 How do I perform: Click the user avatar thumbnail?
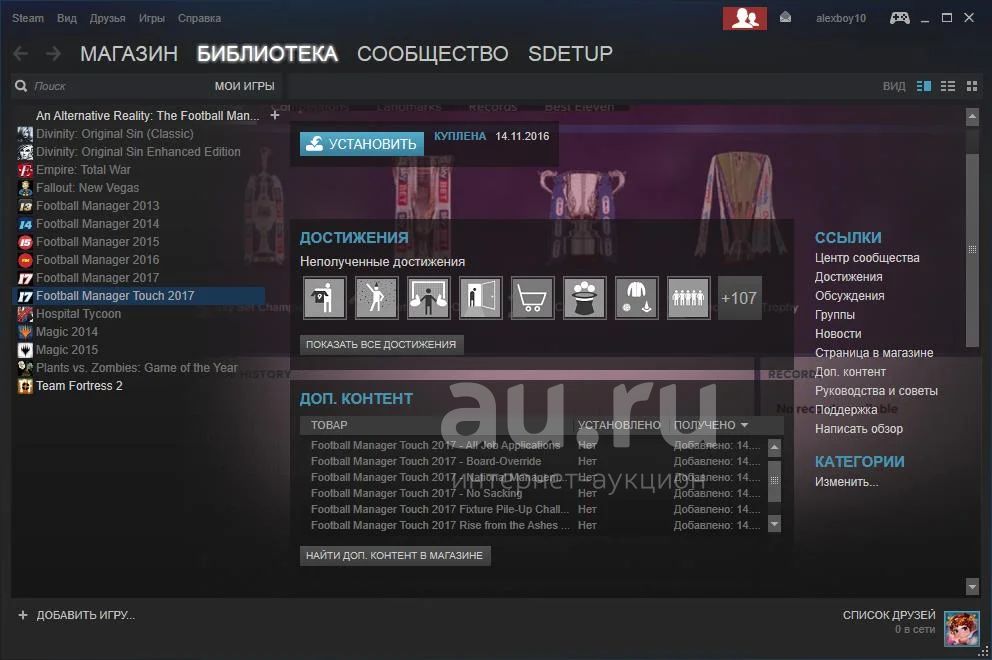pos(962,629)
